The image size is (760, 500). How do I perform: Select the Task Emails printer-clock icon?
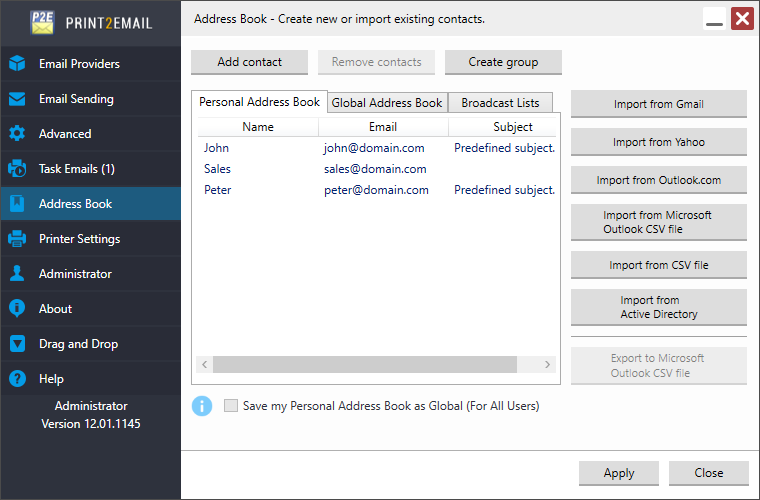pyautogui.click(x=17, y=169)
